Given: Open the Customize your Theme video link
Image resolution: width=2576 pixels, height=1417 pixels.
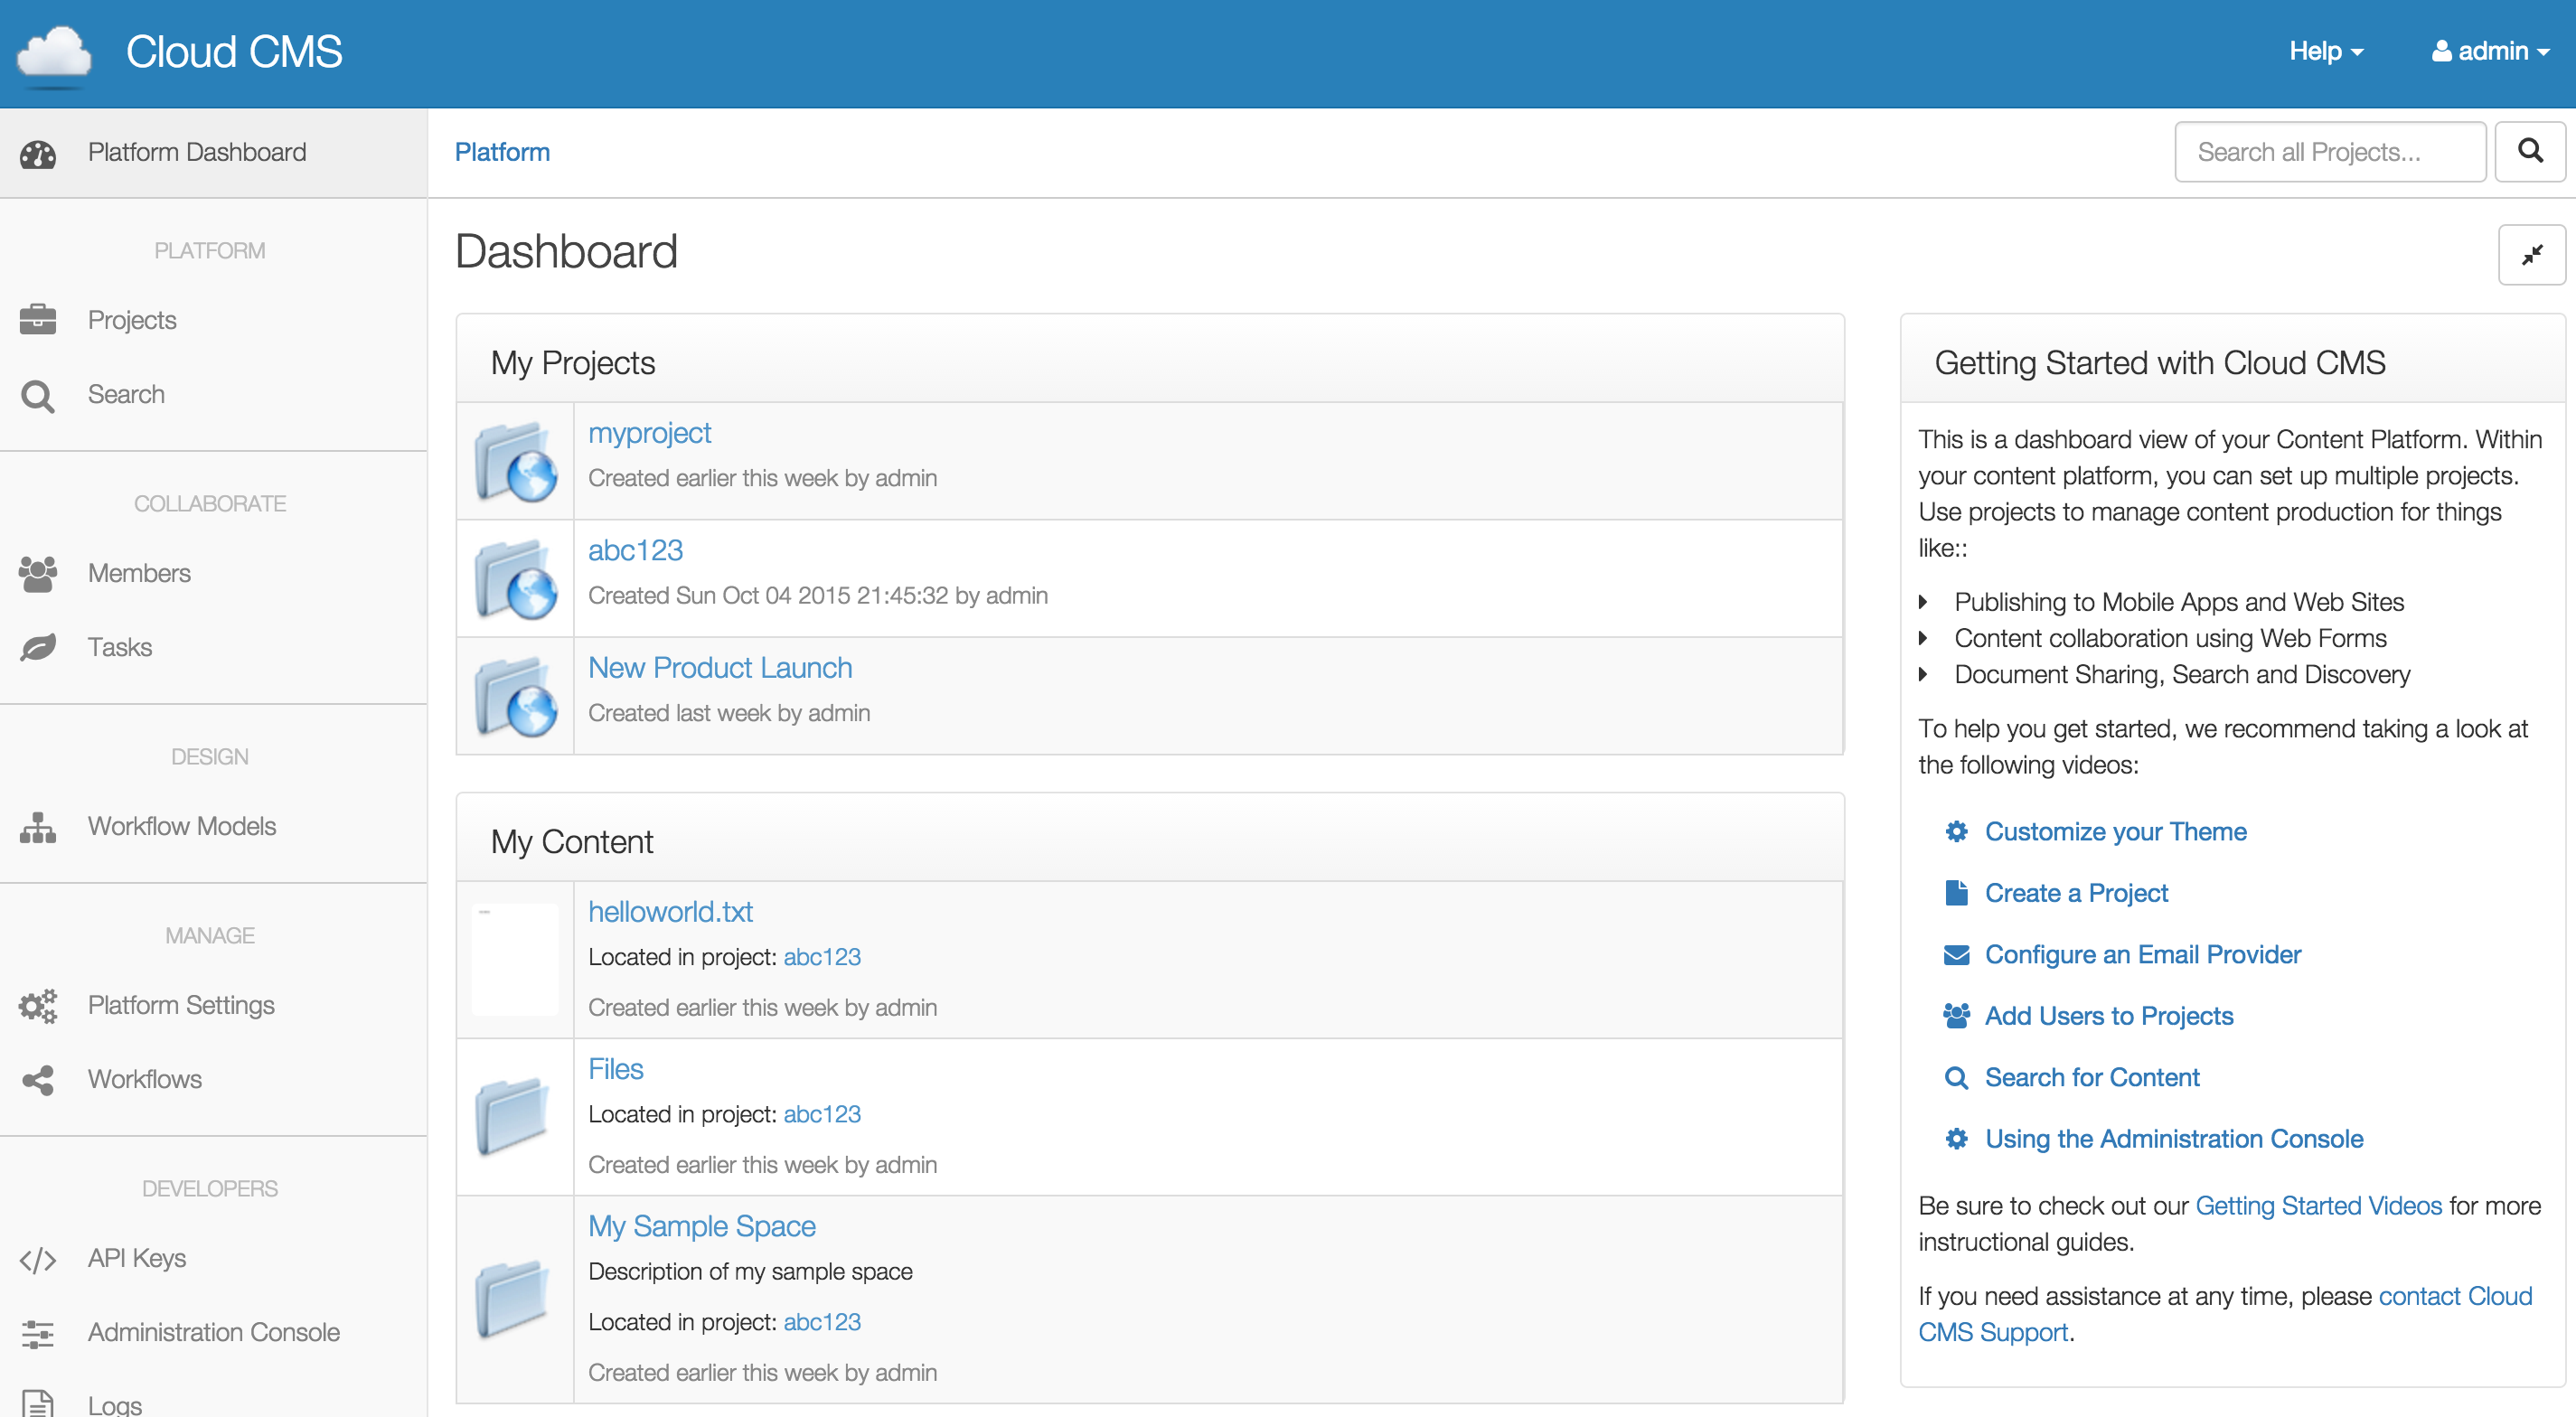Looking at the screenshot, I should (x=2115, y=832).
